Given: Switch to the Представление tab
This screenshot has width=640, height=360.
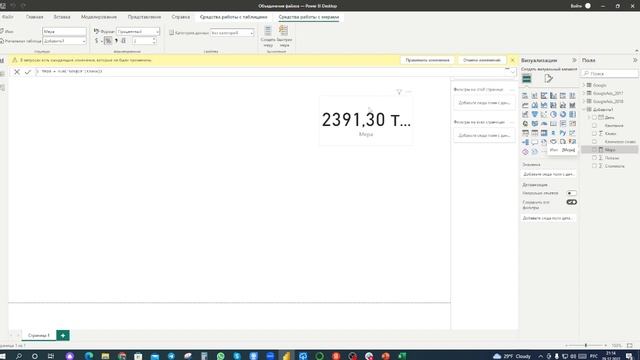Looking at the screenshot, I should point(144,17).
